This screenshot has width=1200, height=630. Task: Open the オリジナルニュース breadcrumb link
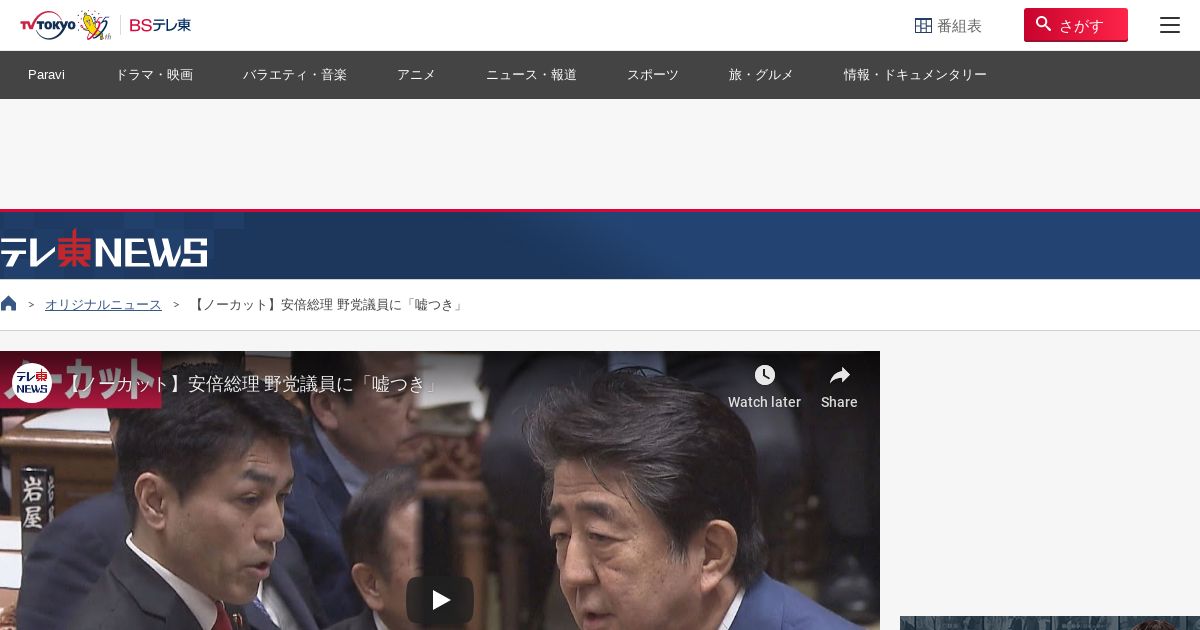(x=103, y=305)
